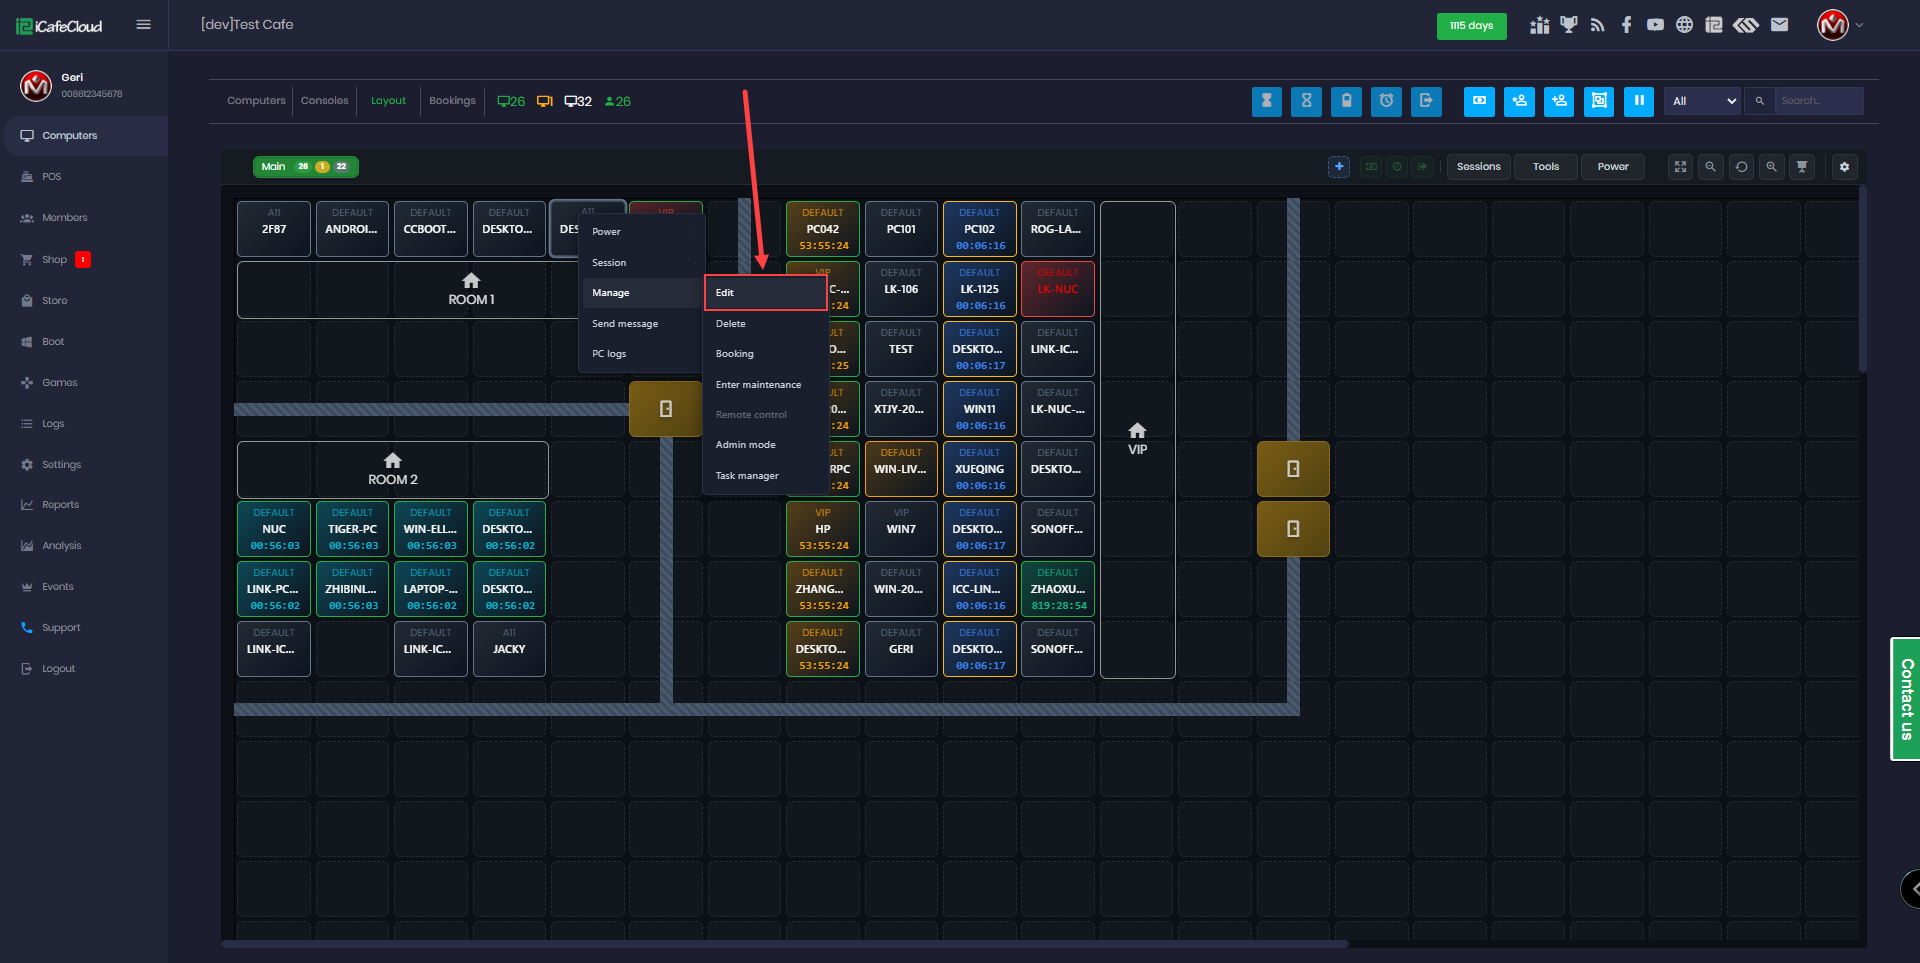Click the fullscreen expand icon
Image resolution: width=1920 pixels, height=963 pixels.
click(1680, 167)
